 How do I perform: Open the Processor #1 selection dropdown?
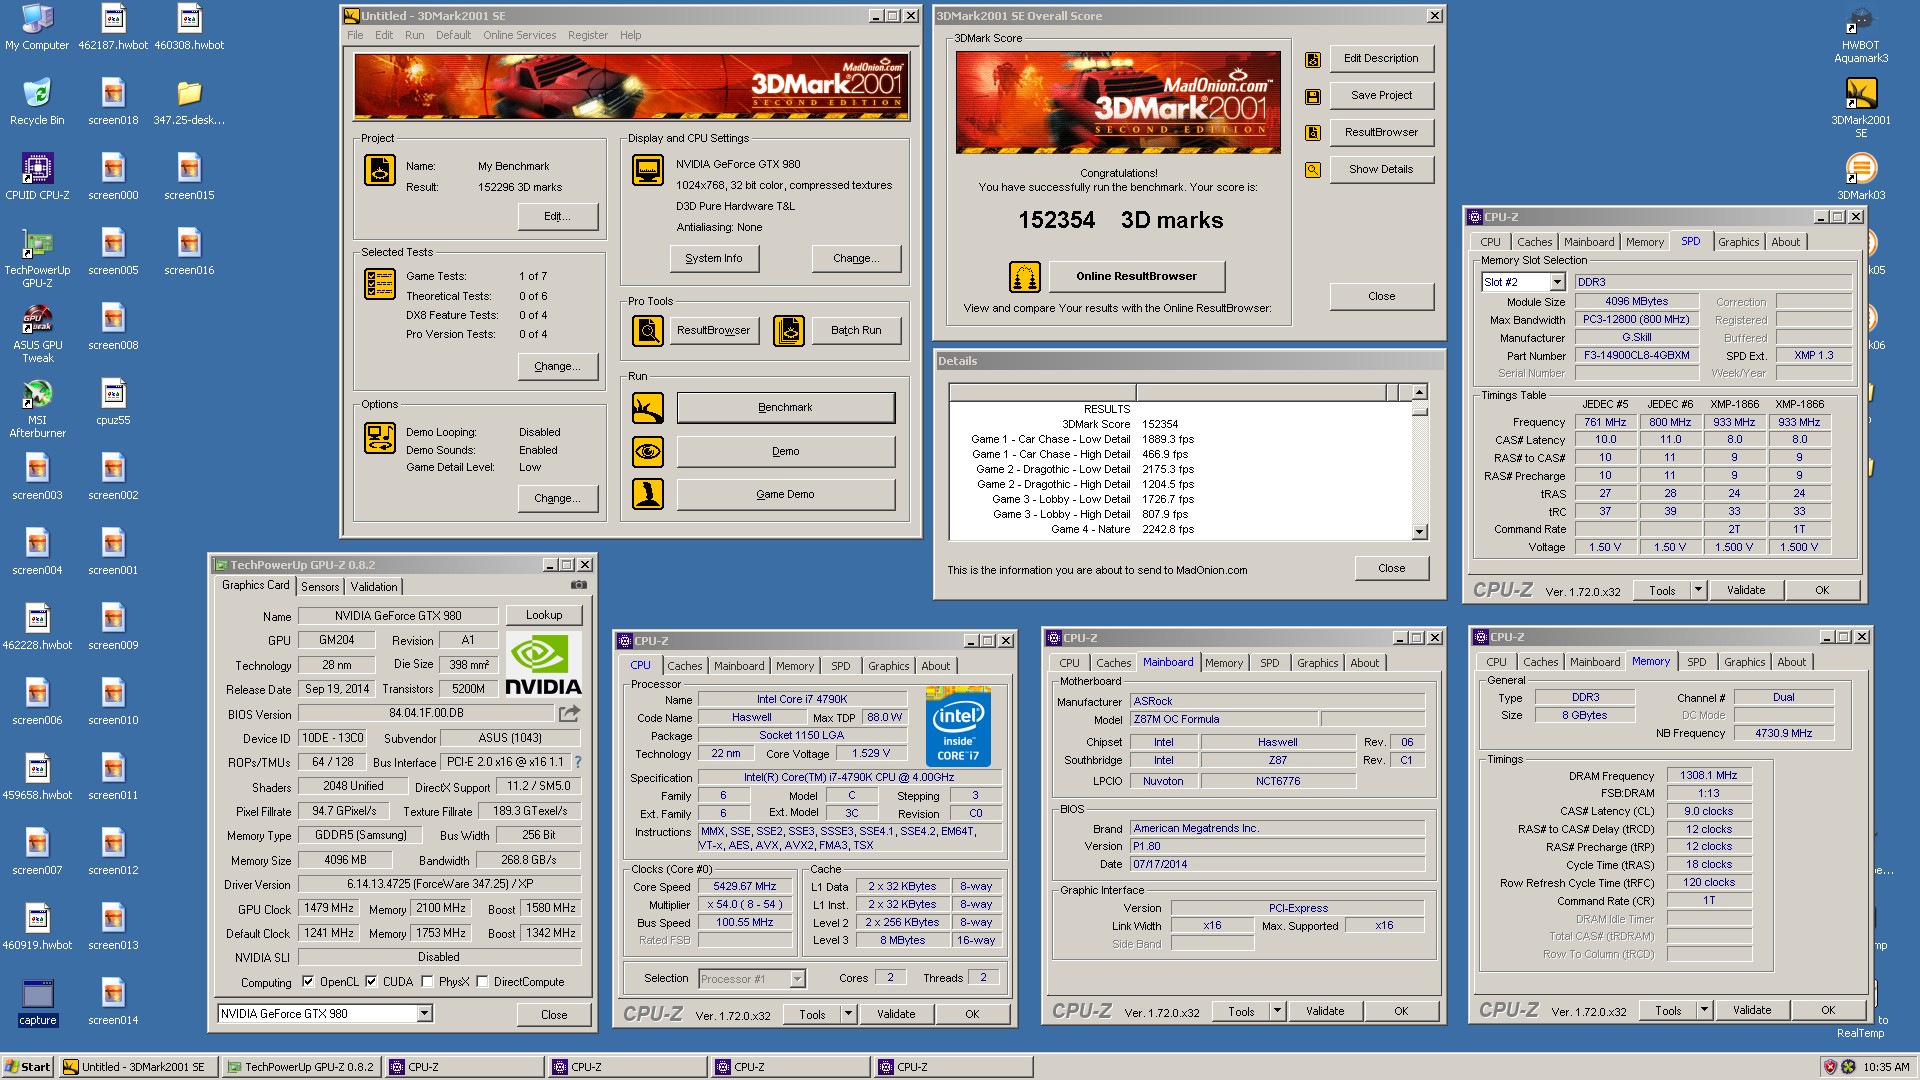coord(797,979)
